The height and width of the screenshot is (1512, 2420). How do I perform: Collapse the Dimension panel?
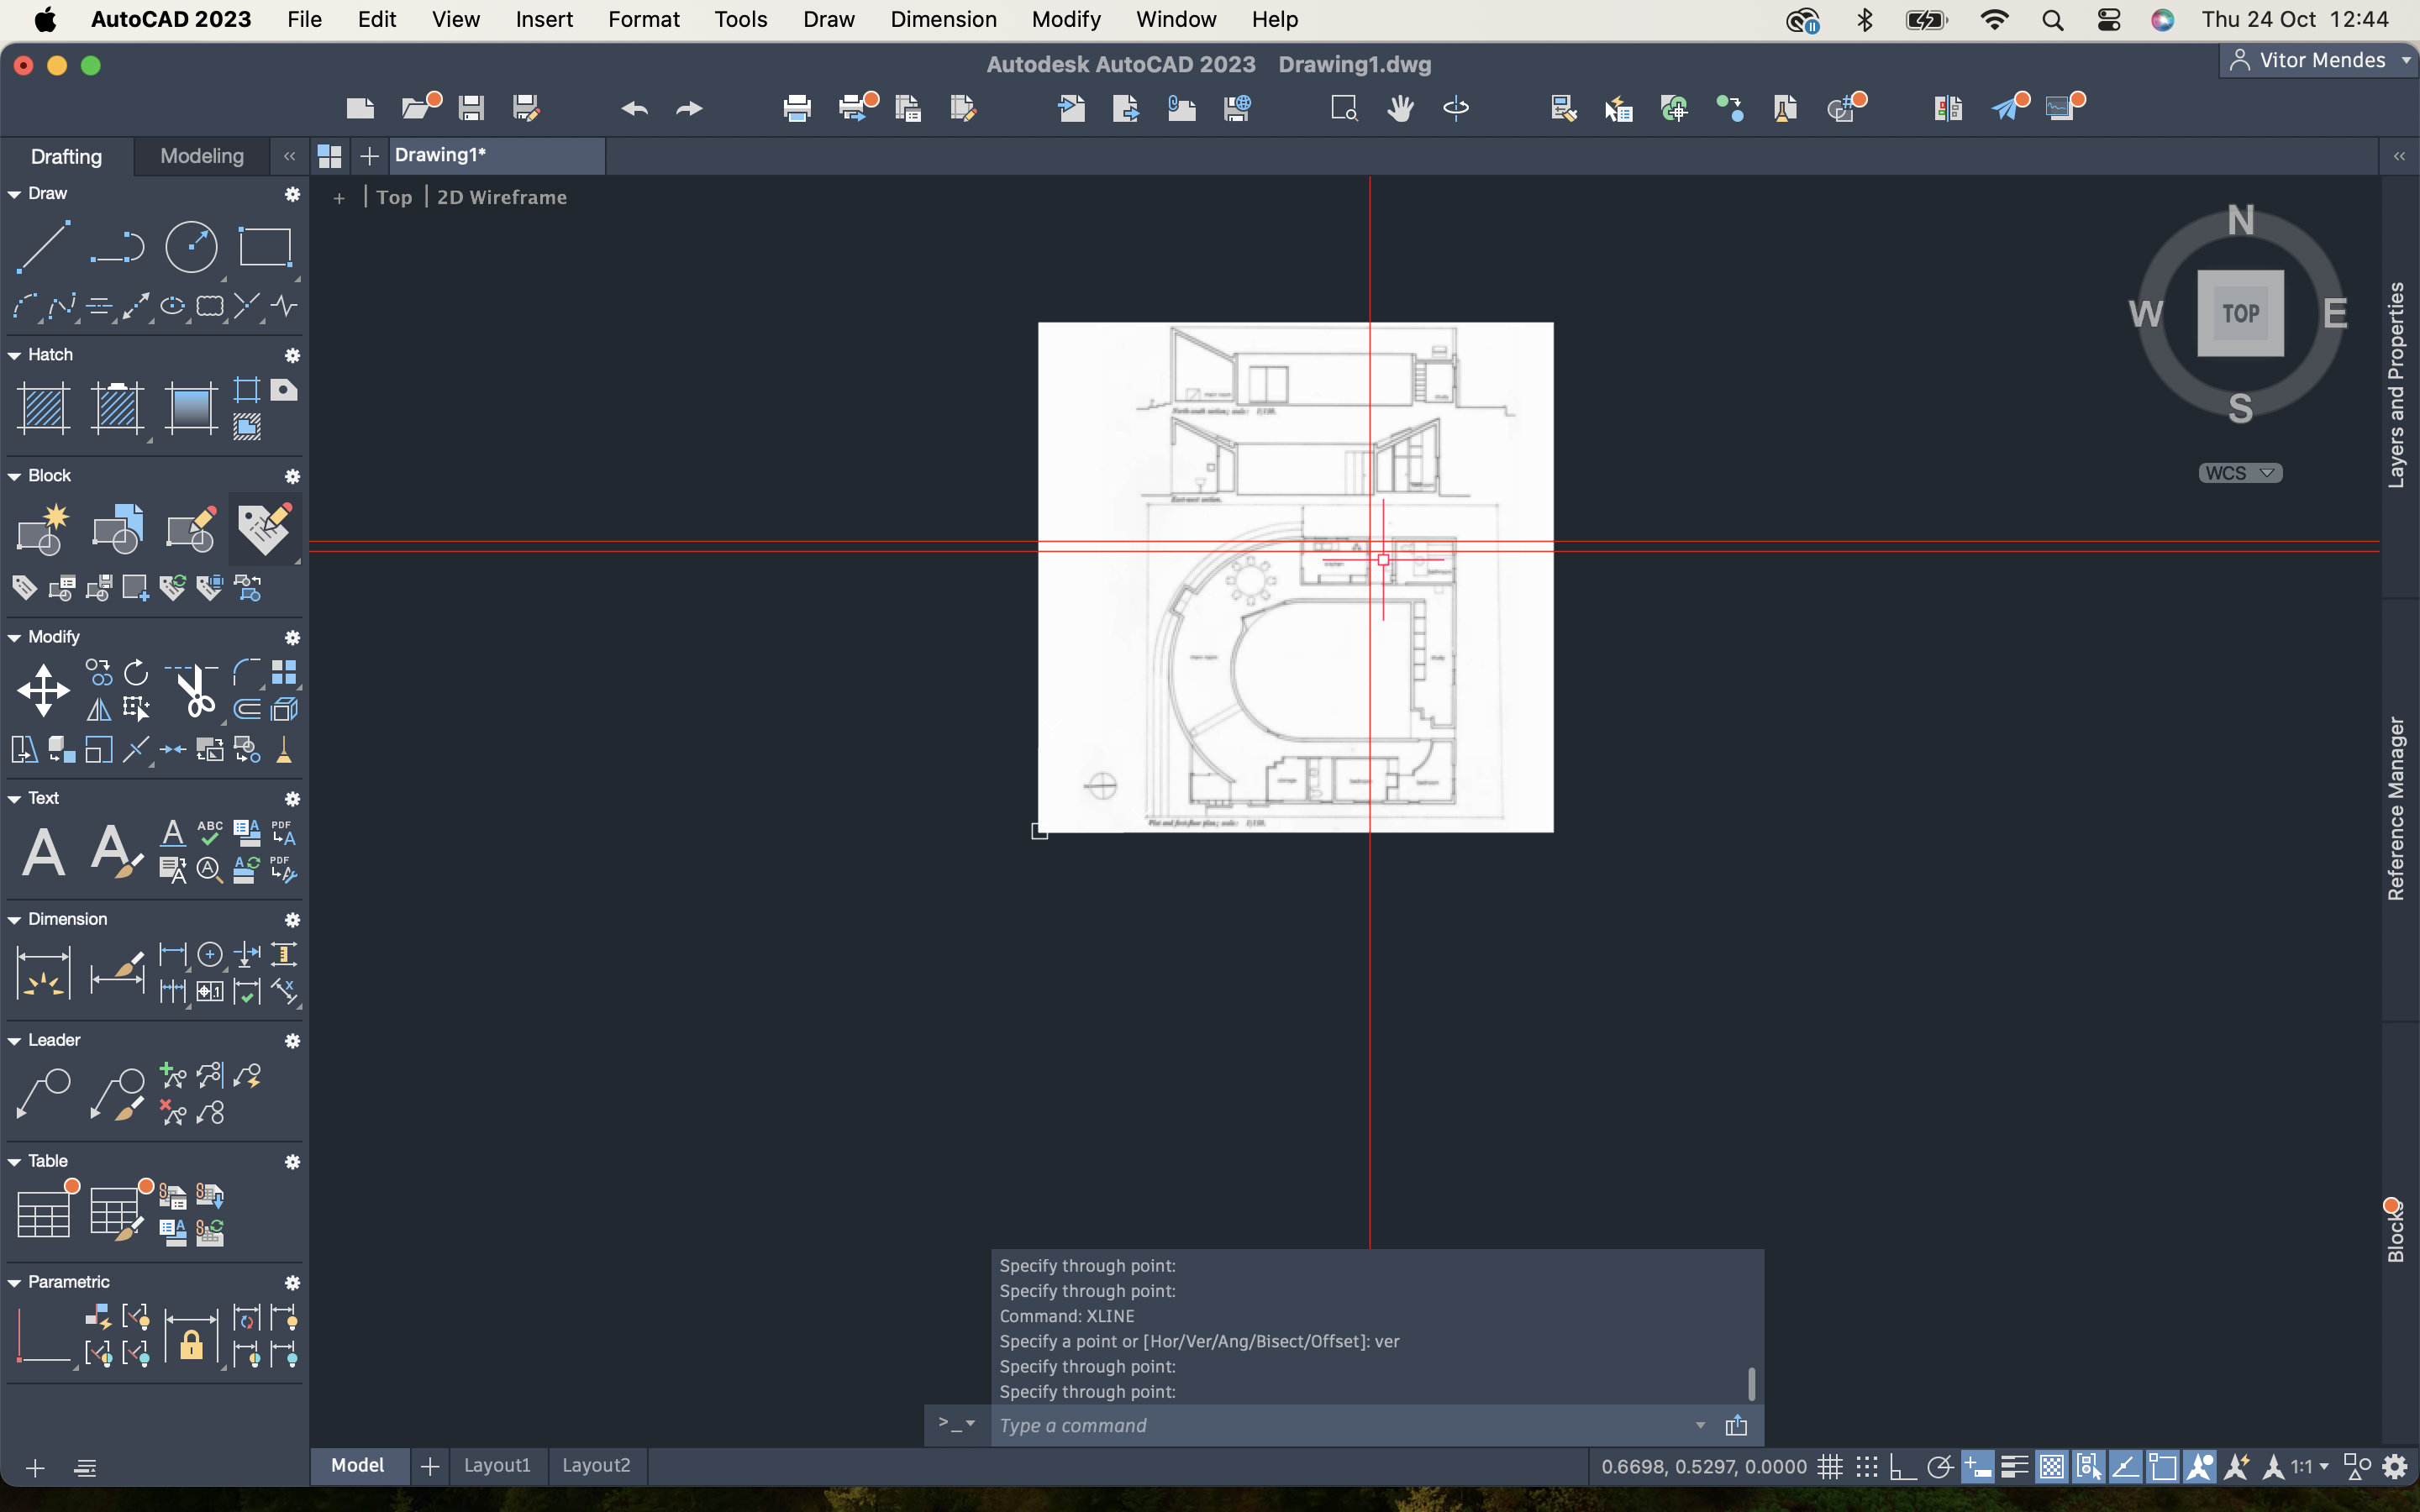tap(14, 919)
